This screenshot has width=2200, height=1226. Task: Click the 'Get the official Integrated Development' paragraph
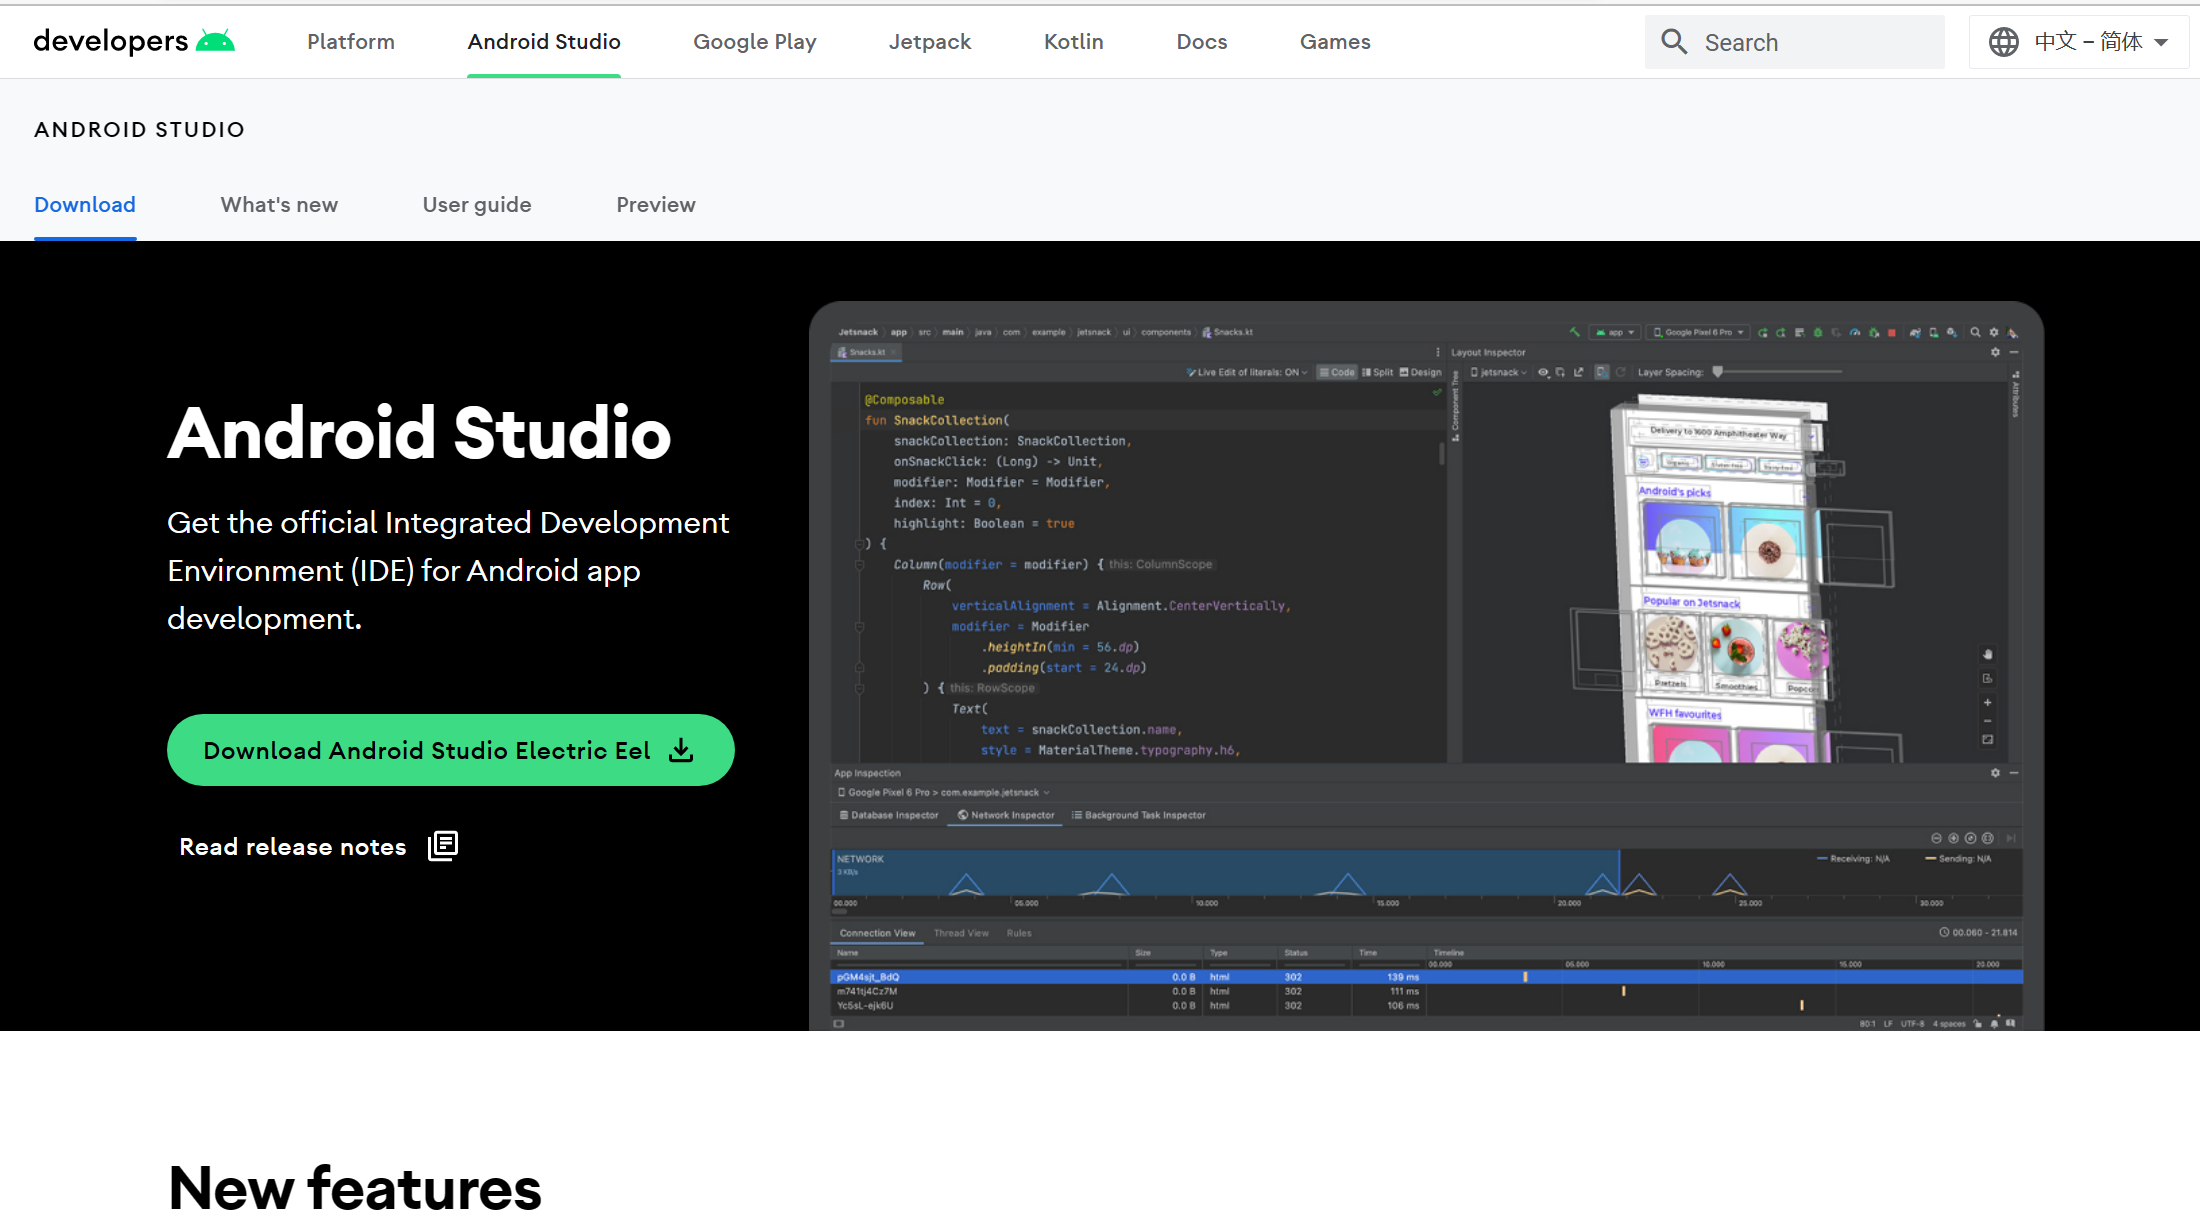449,571
